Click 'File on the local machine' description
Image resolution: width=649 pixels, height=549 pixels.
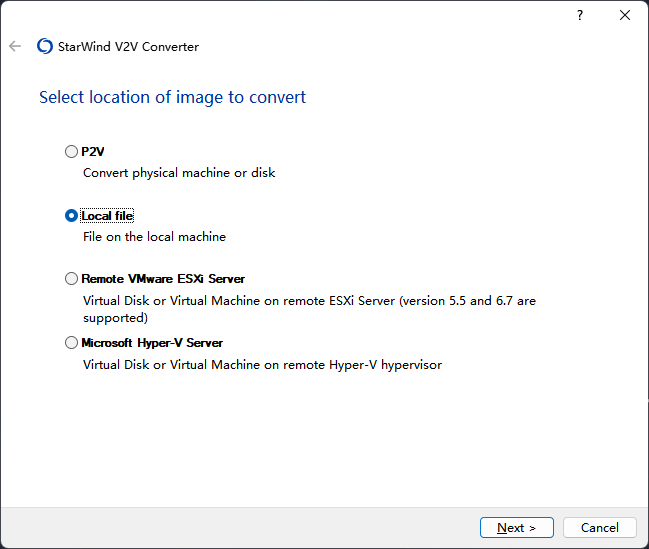click(154, 237)
